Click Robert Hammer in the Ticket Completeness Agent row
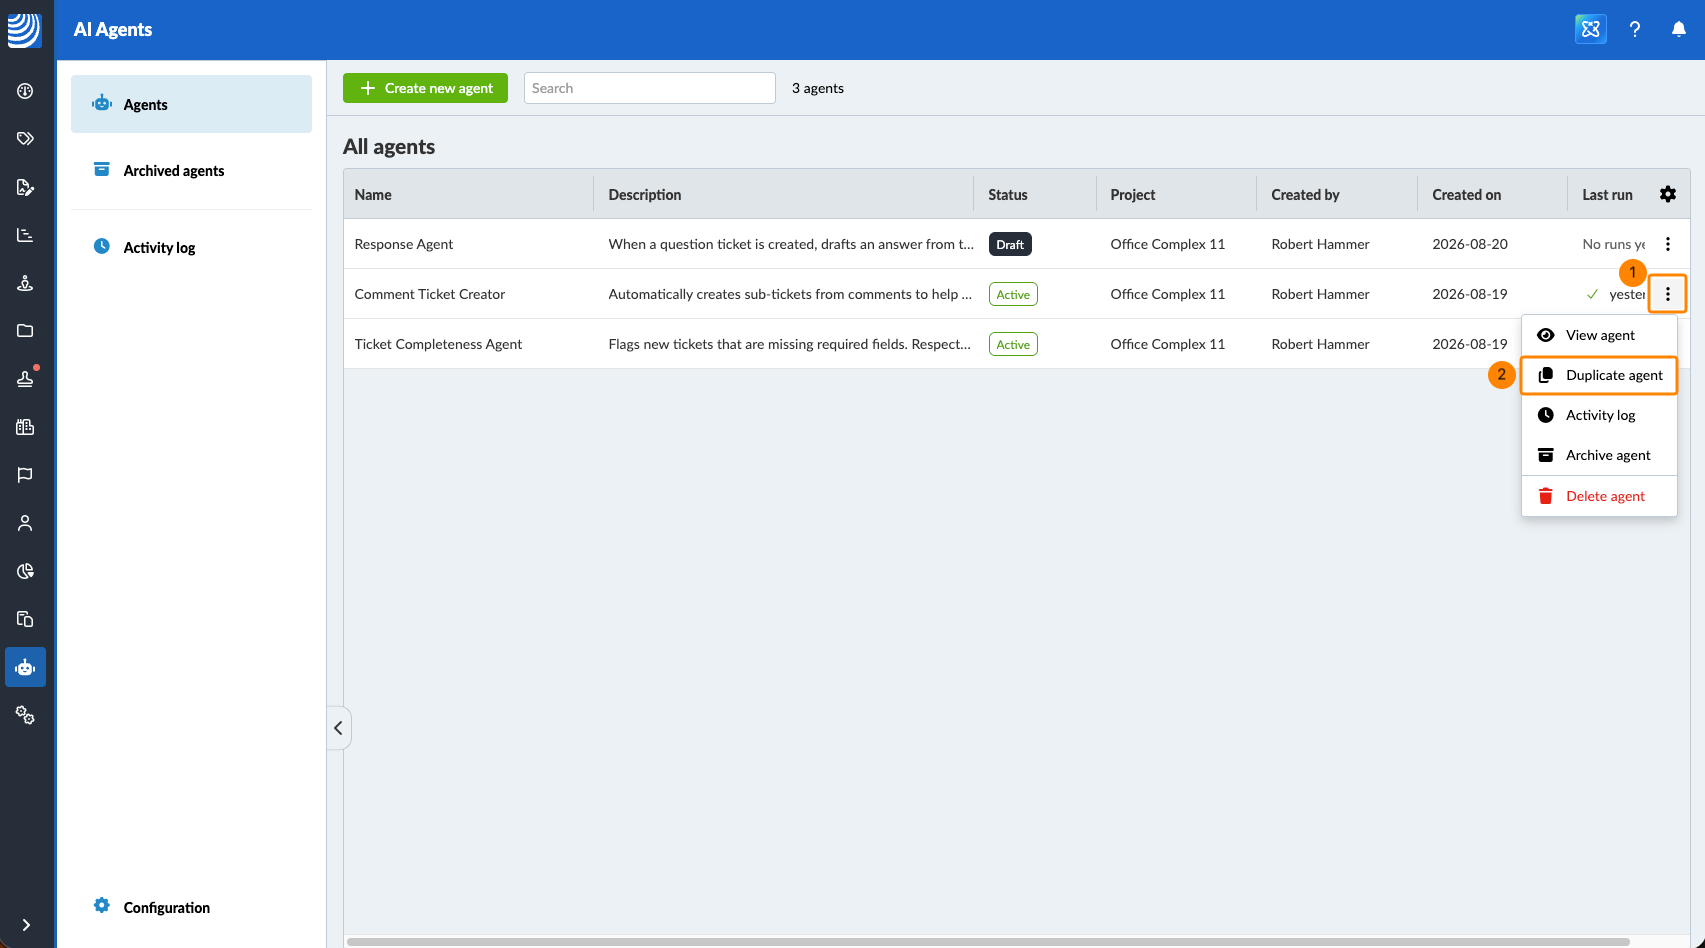The height and width of the screenshot is (948, 1705). click(x=1320, y=344)
